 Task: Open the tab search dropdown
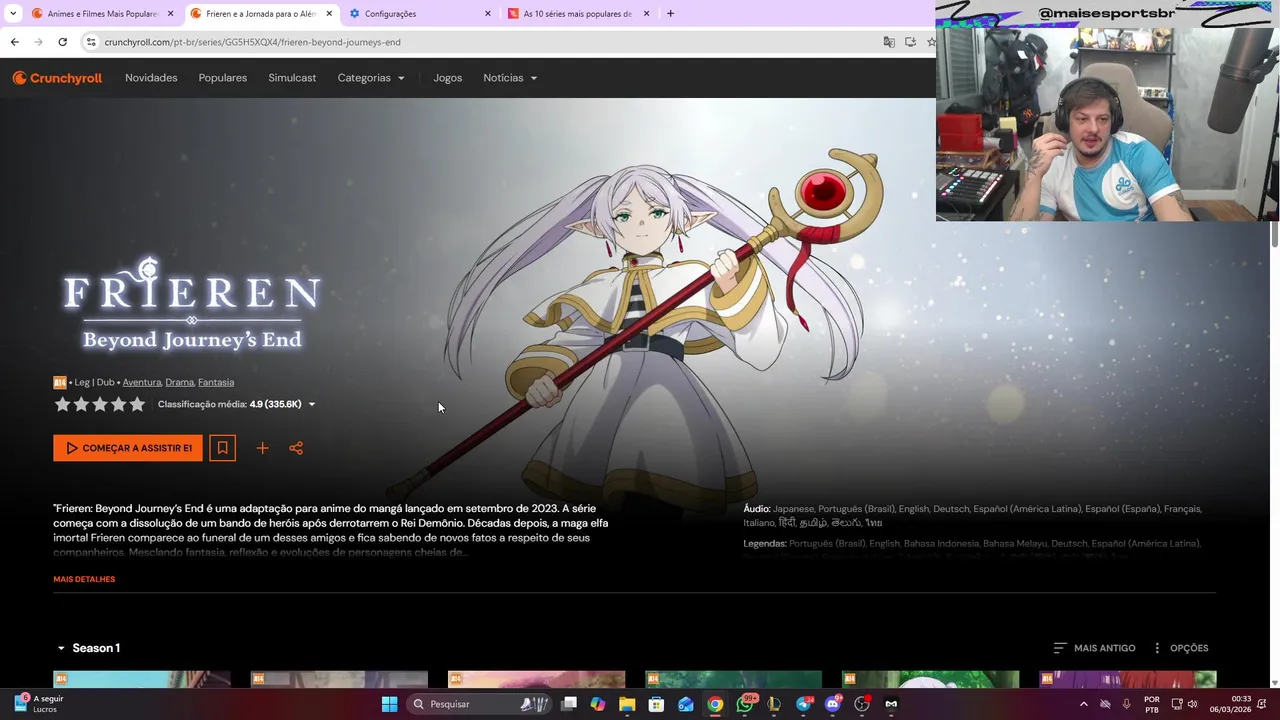pos(13,13)
